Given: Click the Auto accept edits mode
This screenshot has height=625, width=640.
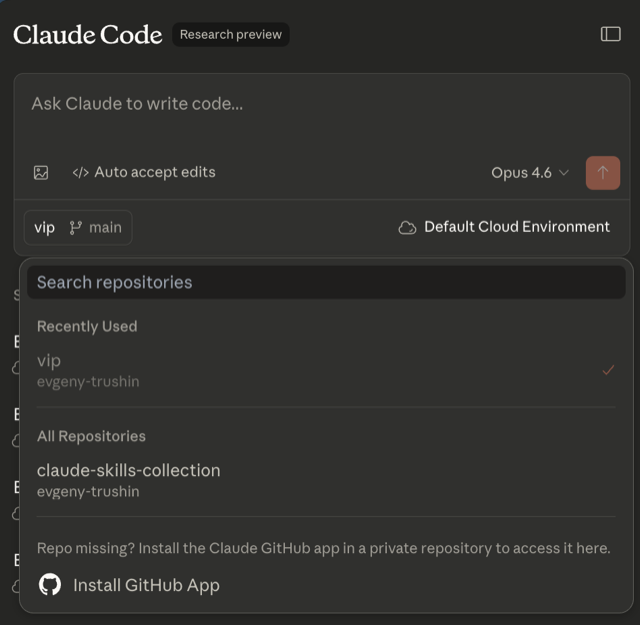Looking at the screenshot, I should tap(144, 172).
